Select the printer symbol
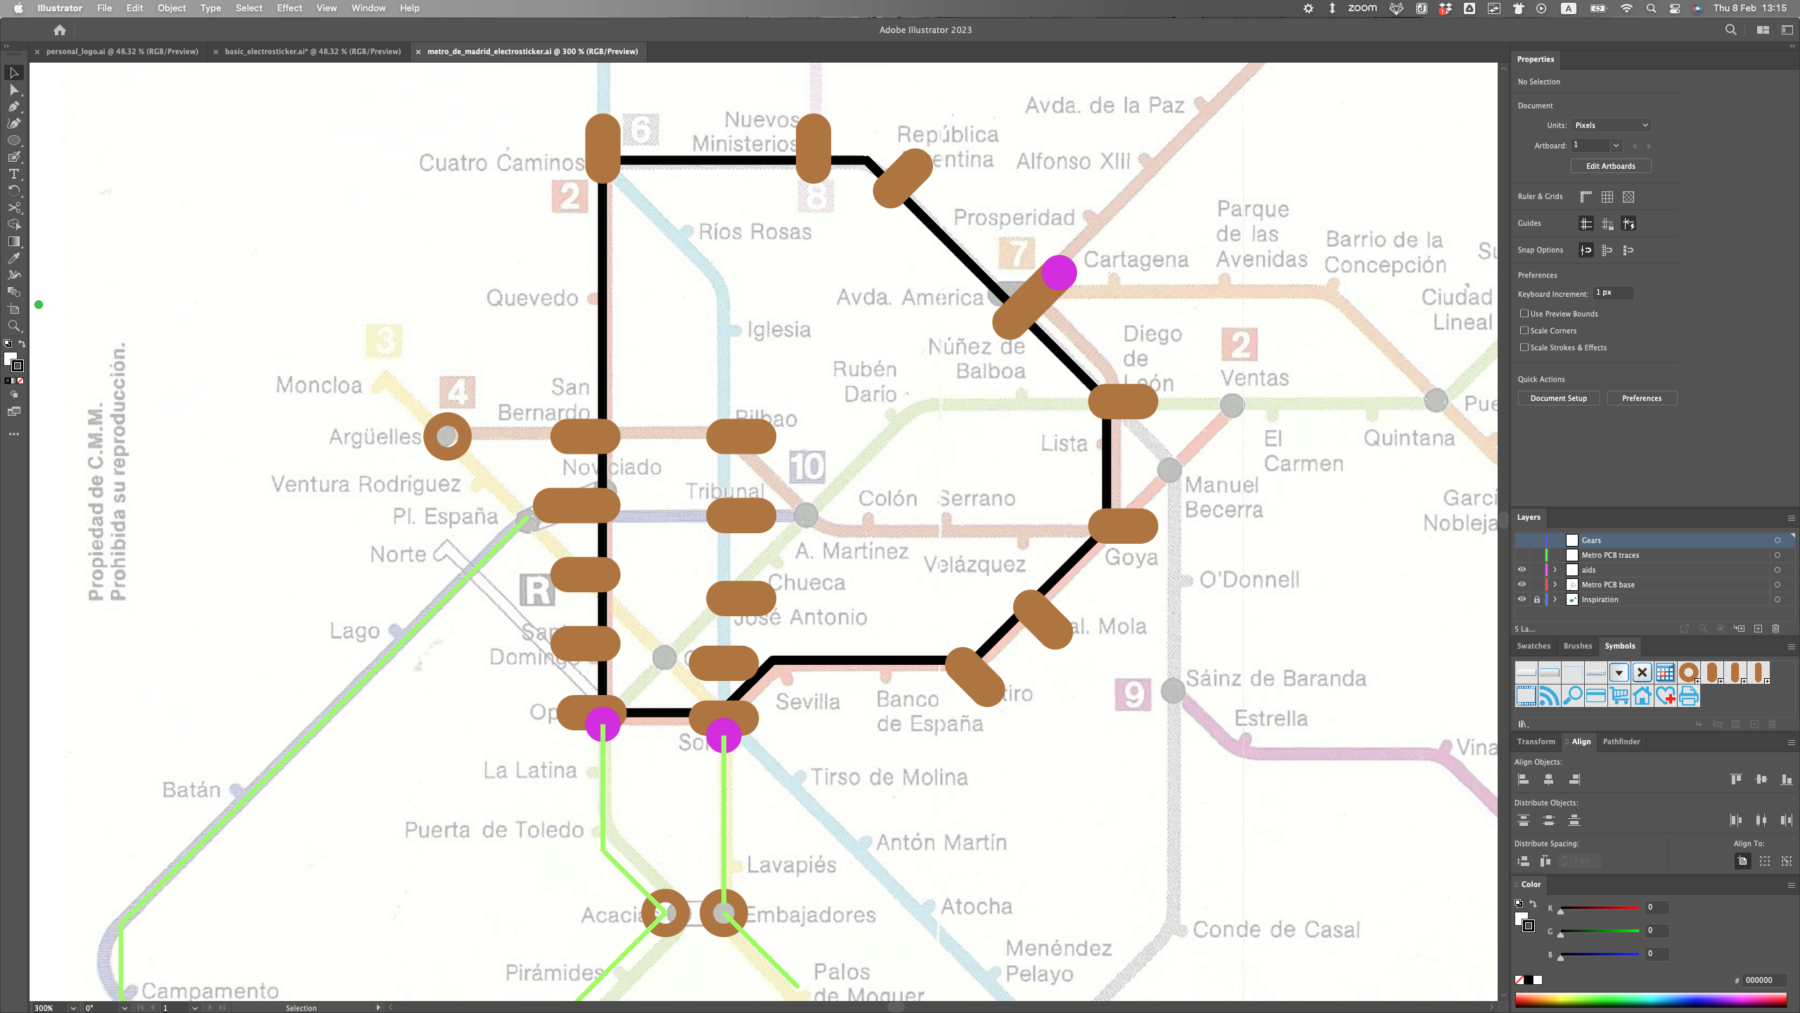 (1689, 696)
